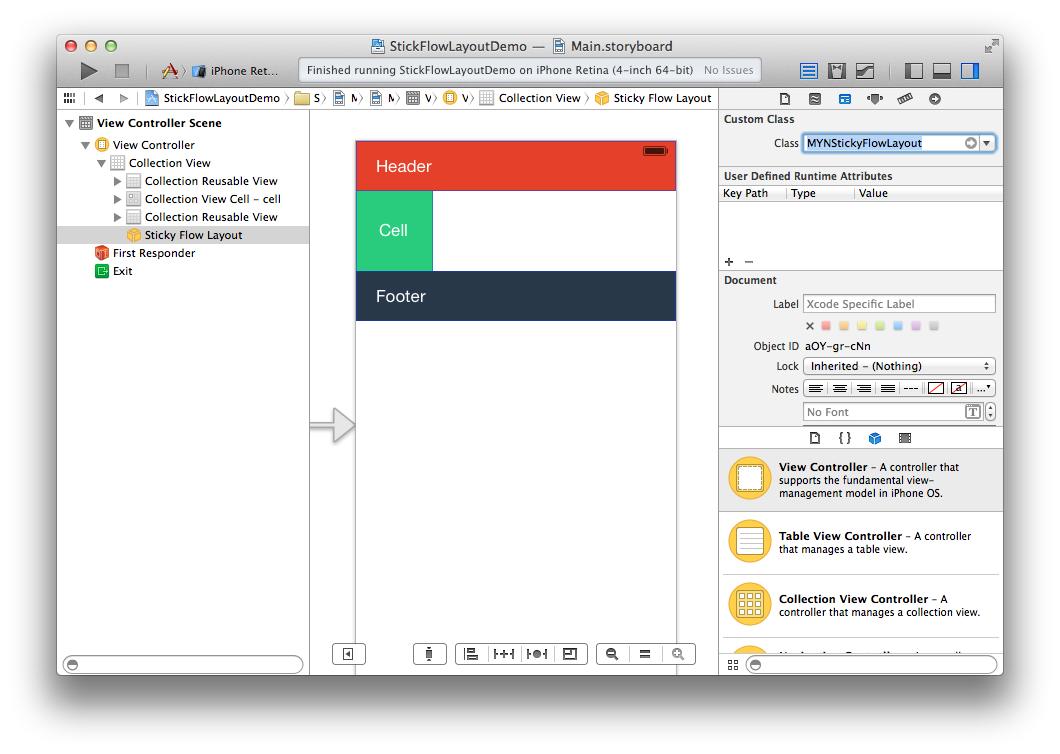The height and width of the screenshot is (754, 1060).
Task: Show the Object library
Action: click(x=875, y=438)
